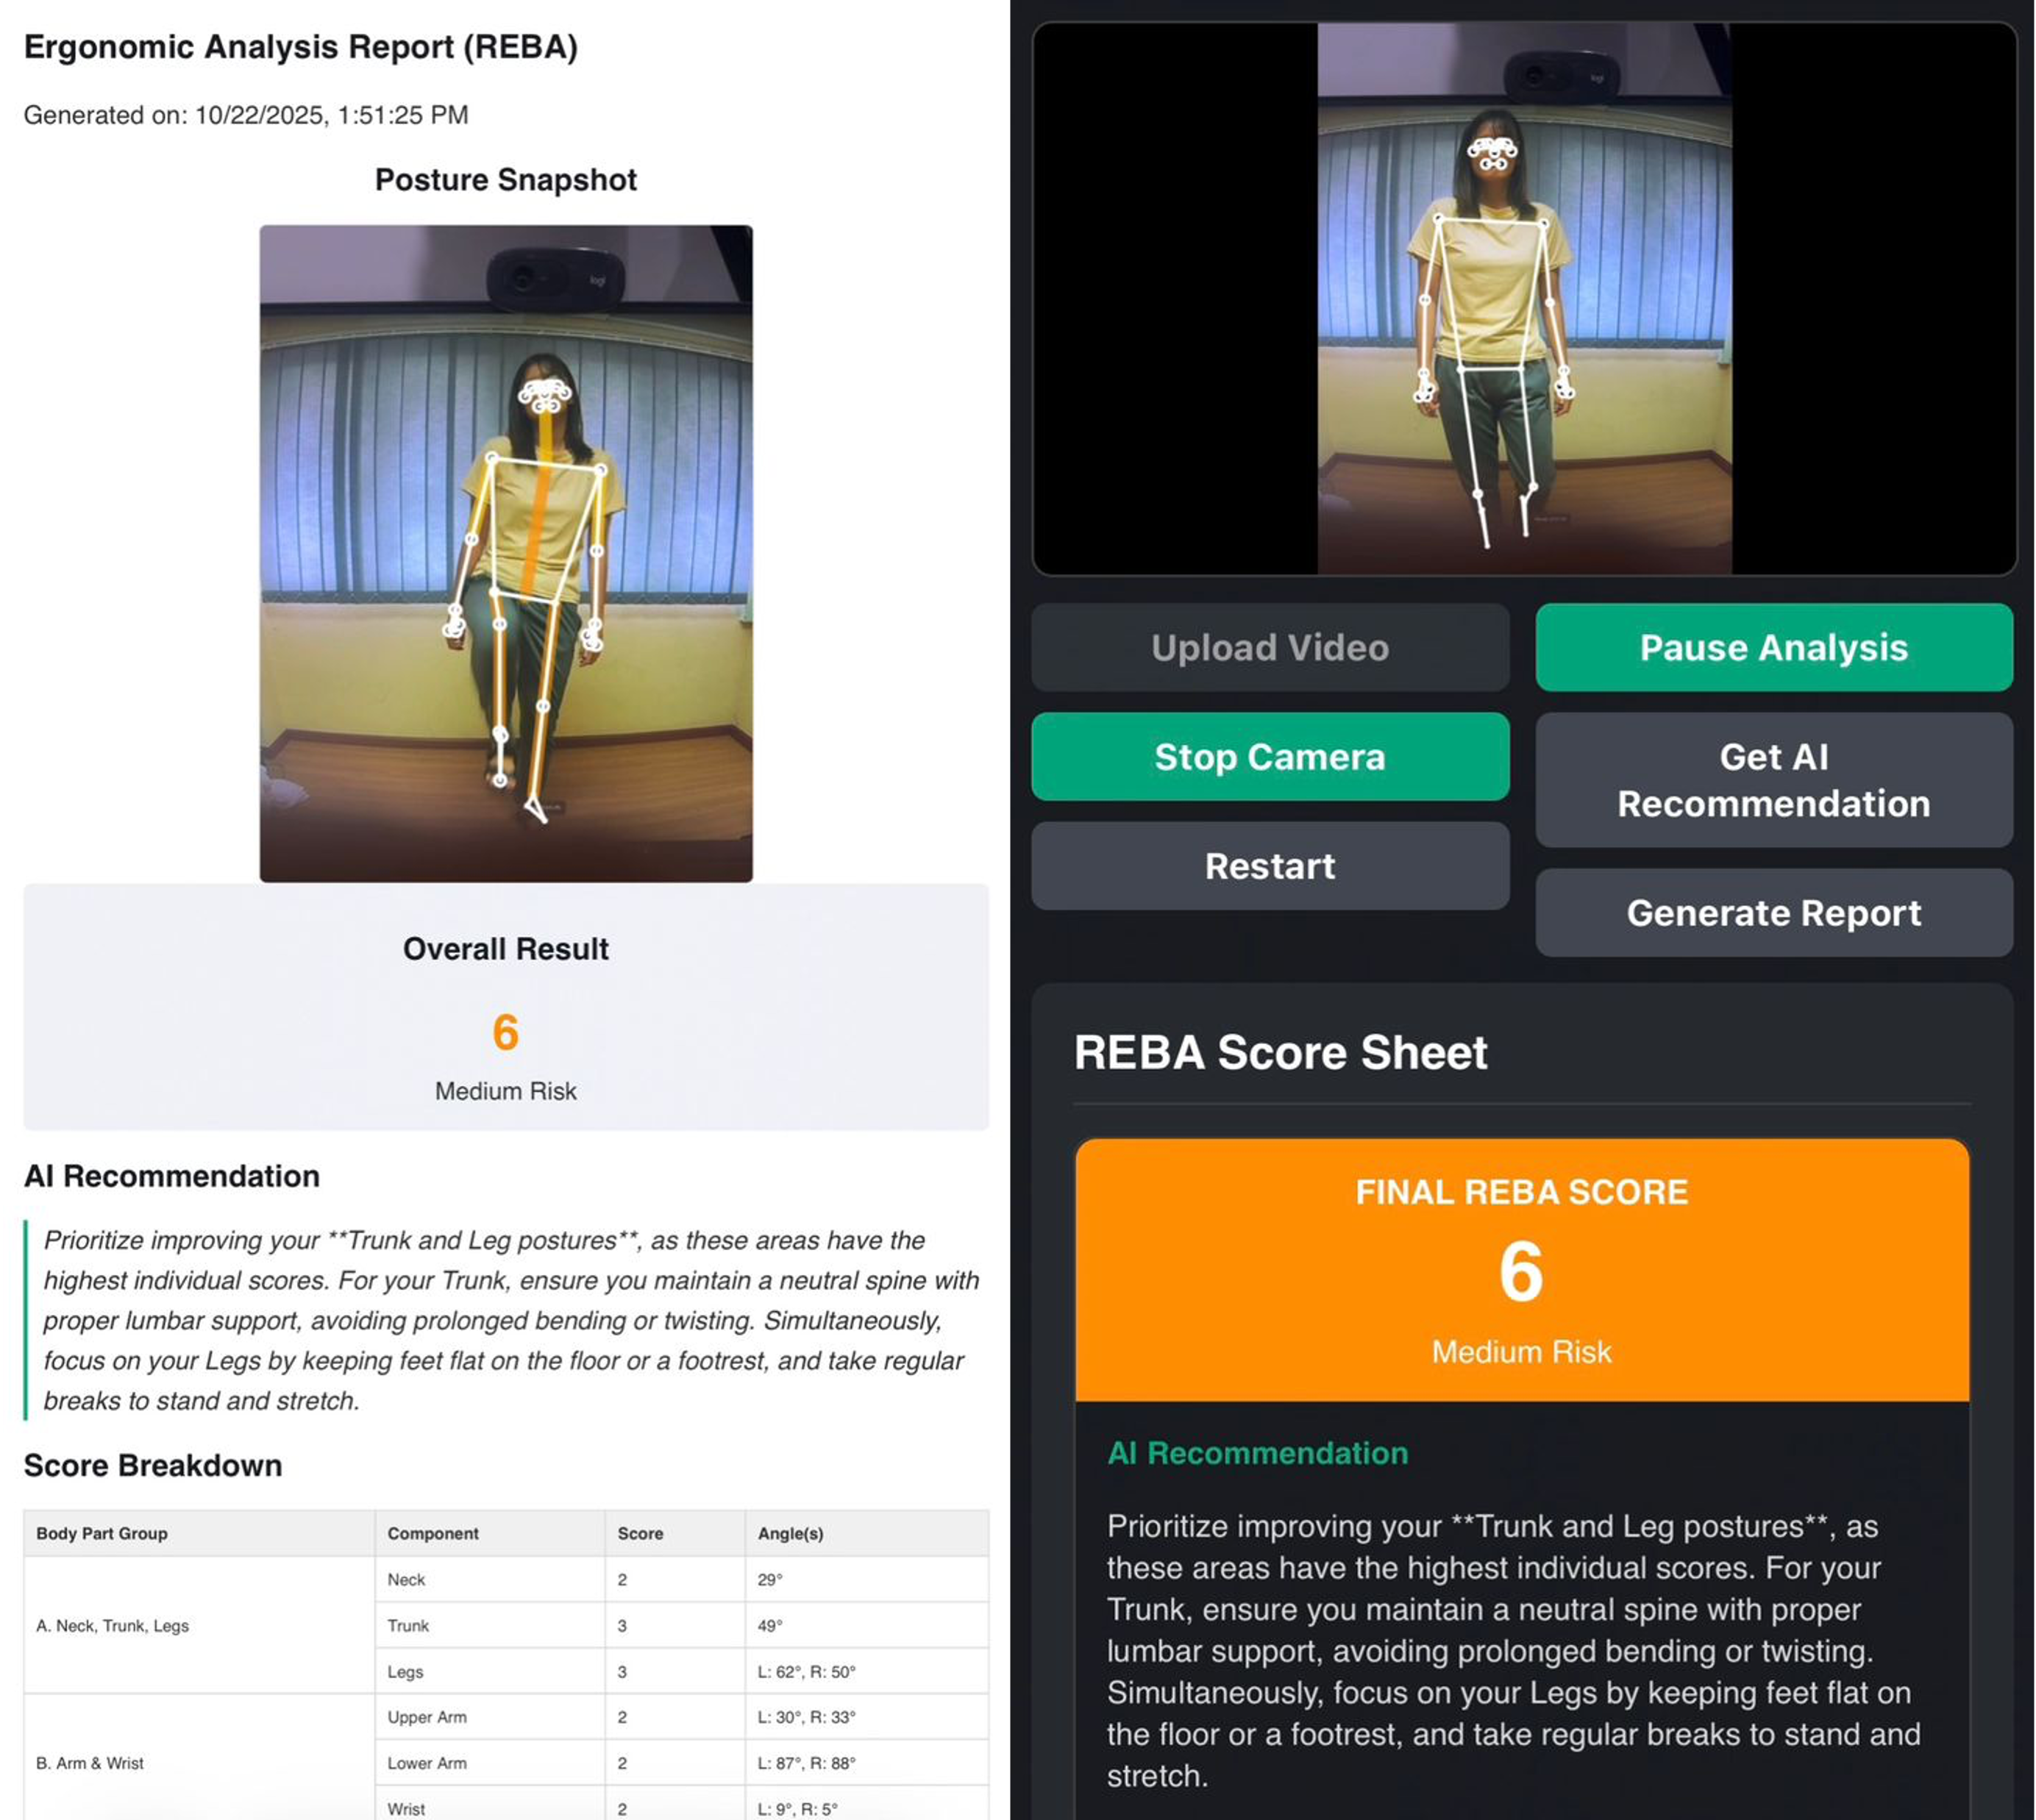Click the green AI Recommendation heading
This screenshot has height=1820, width=2036.
[1257, 1452]
